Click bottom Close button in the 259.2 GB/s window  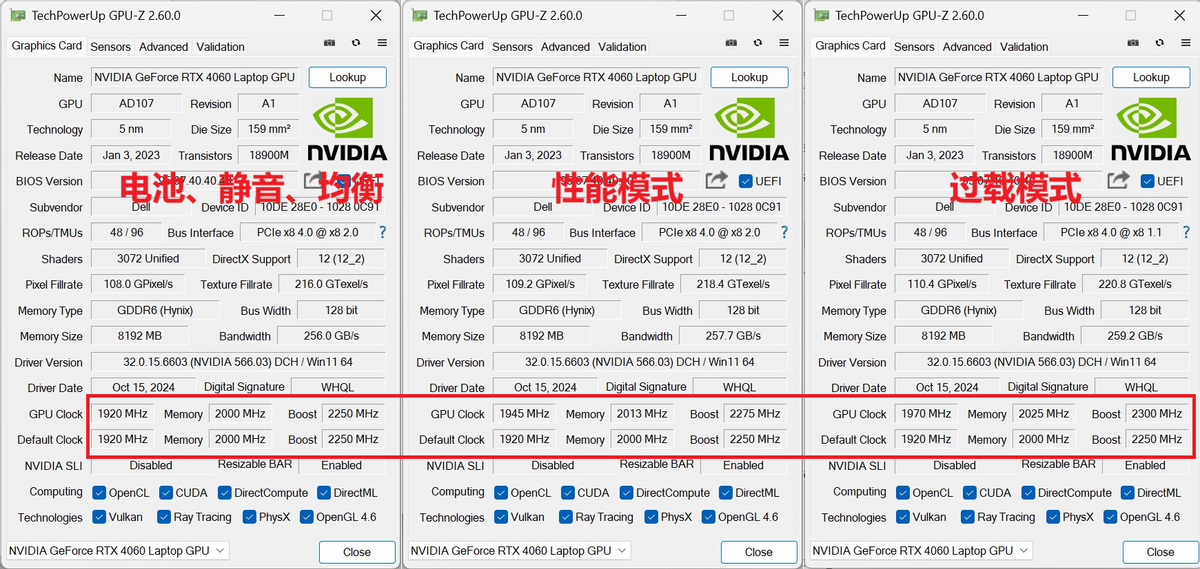1161,552
